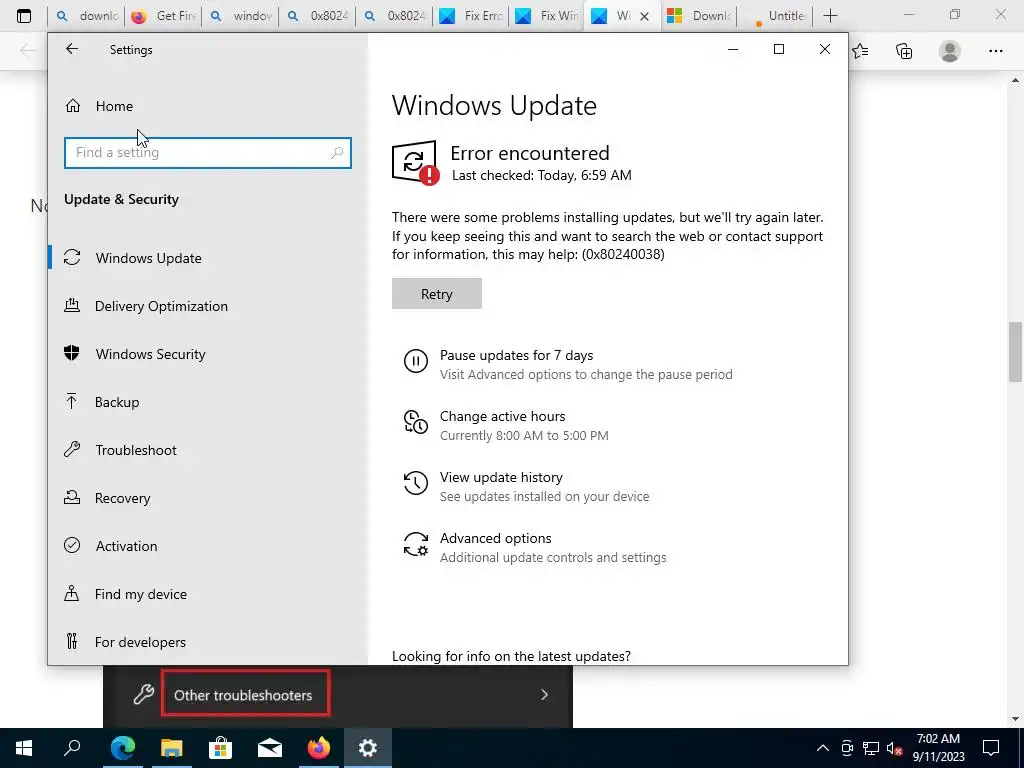Open Edge tab actions menu icon
The image size is (1024, 768).
24,16
